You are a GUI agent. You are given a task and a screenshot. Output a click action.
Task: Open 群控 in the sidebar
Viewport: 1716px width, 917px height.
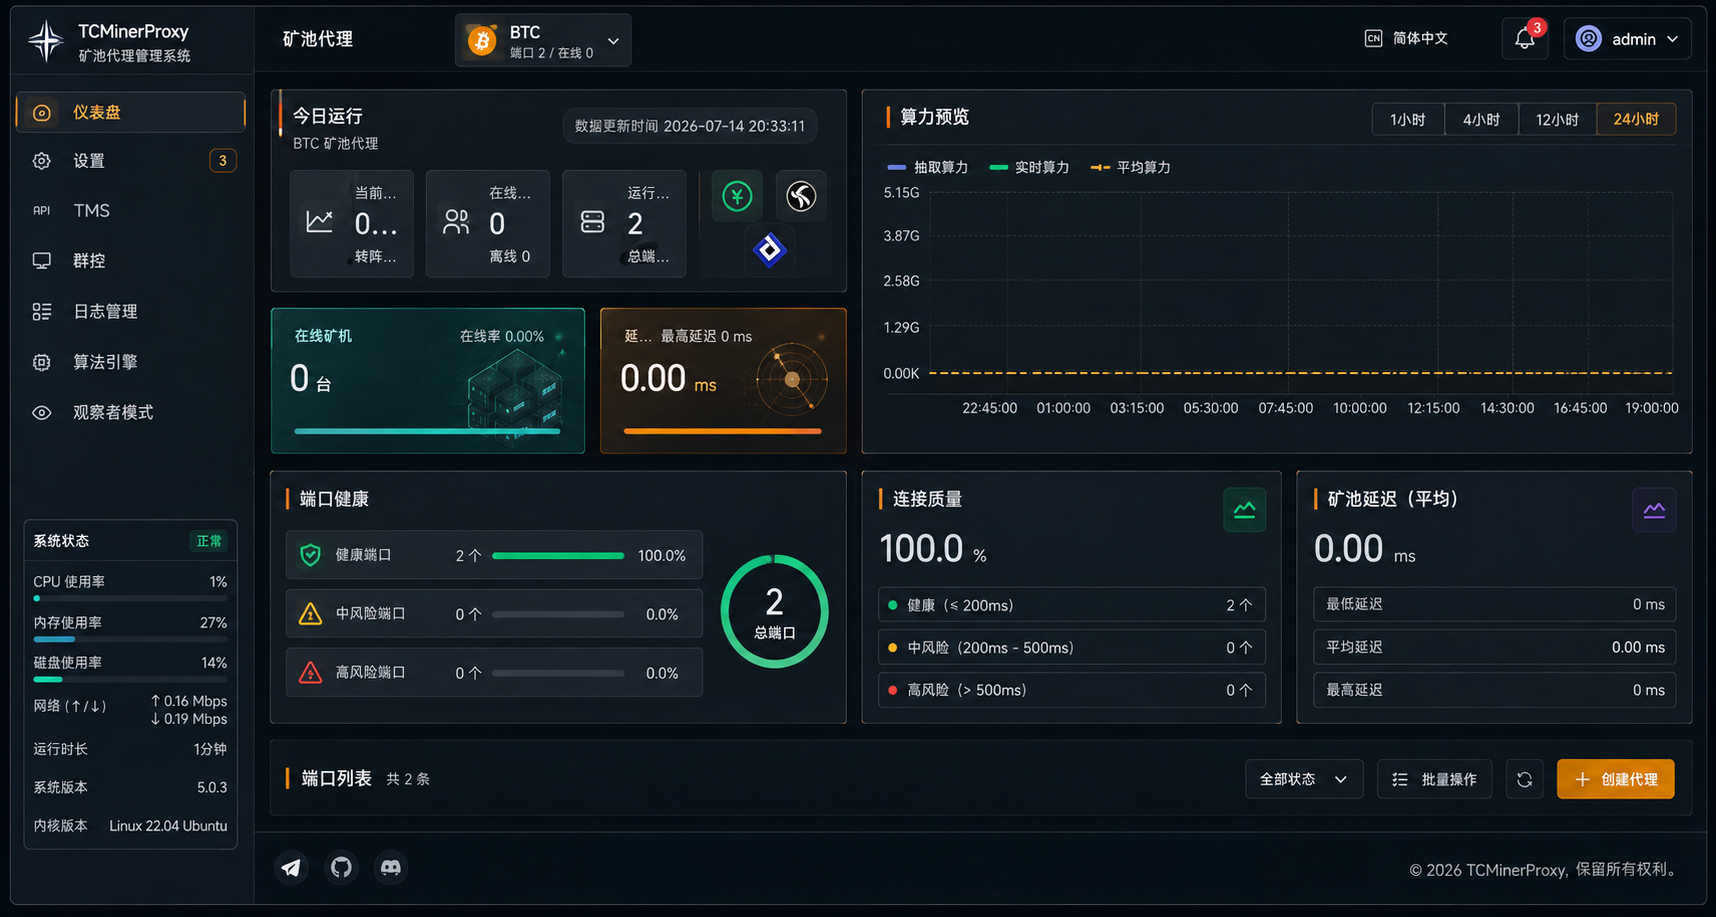pyautogui.click(x=130, y=261)
